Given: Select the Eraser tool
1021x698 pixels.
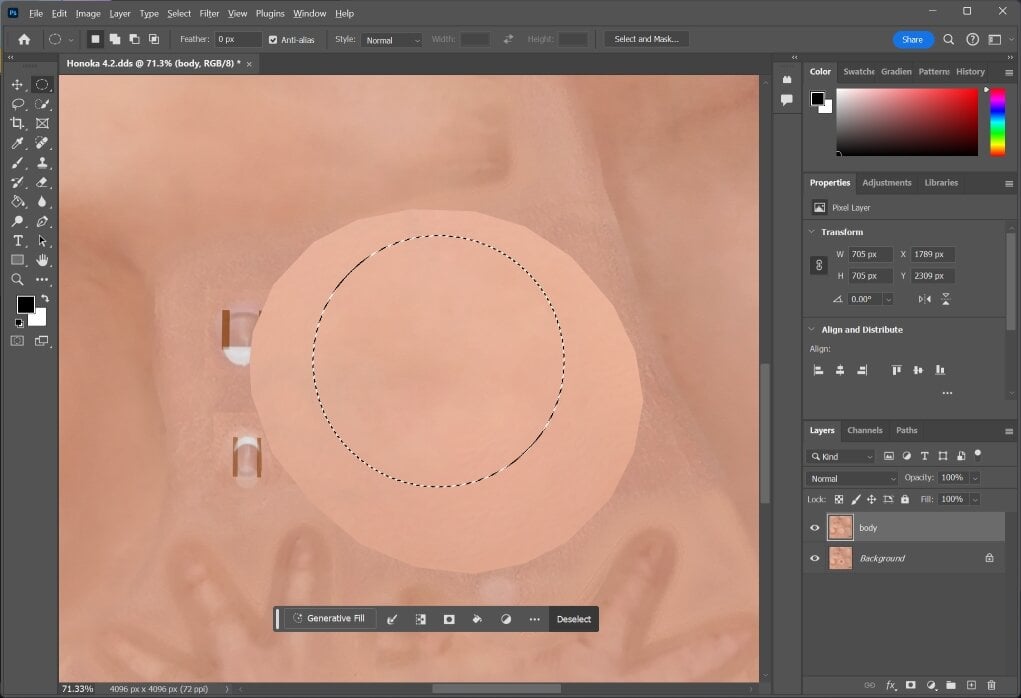Looking at the screenshot, I should [42, 182].
